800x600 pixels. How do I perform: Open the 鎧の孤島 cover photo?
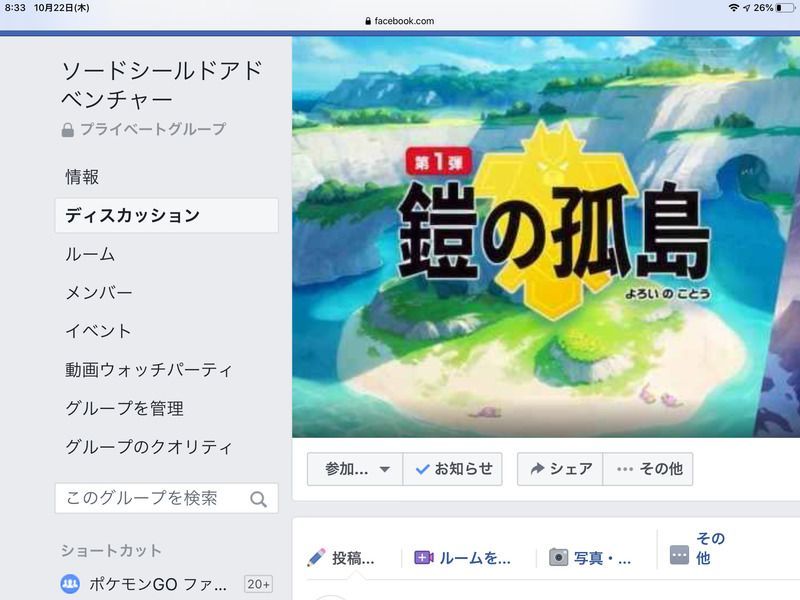click(546, 237)
